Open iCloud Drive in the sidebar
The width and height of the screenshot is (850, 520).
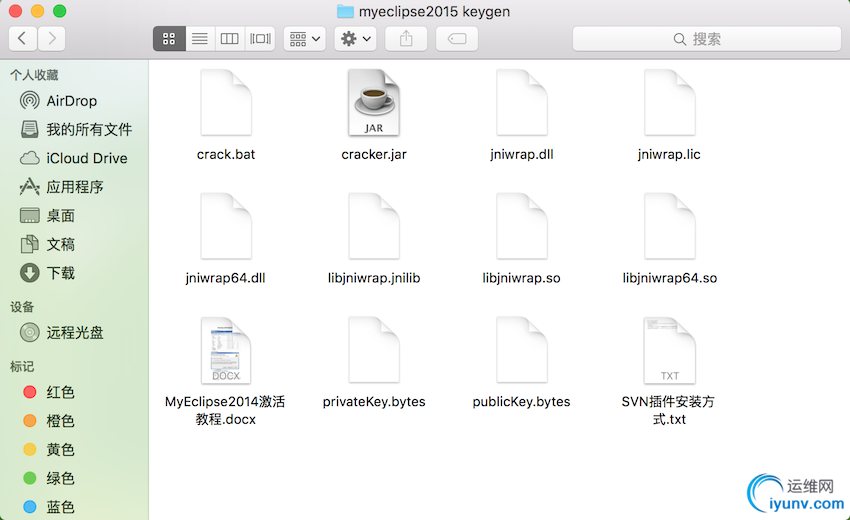pyautogui.click(x=73, y=158)
